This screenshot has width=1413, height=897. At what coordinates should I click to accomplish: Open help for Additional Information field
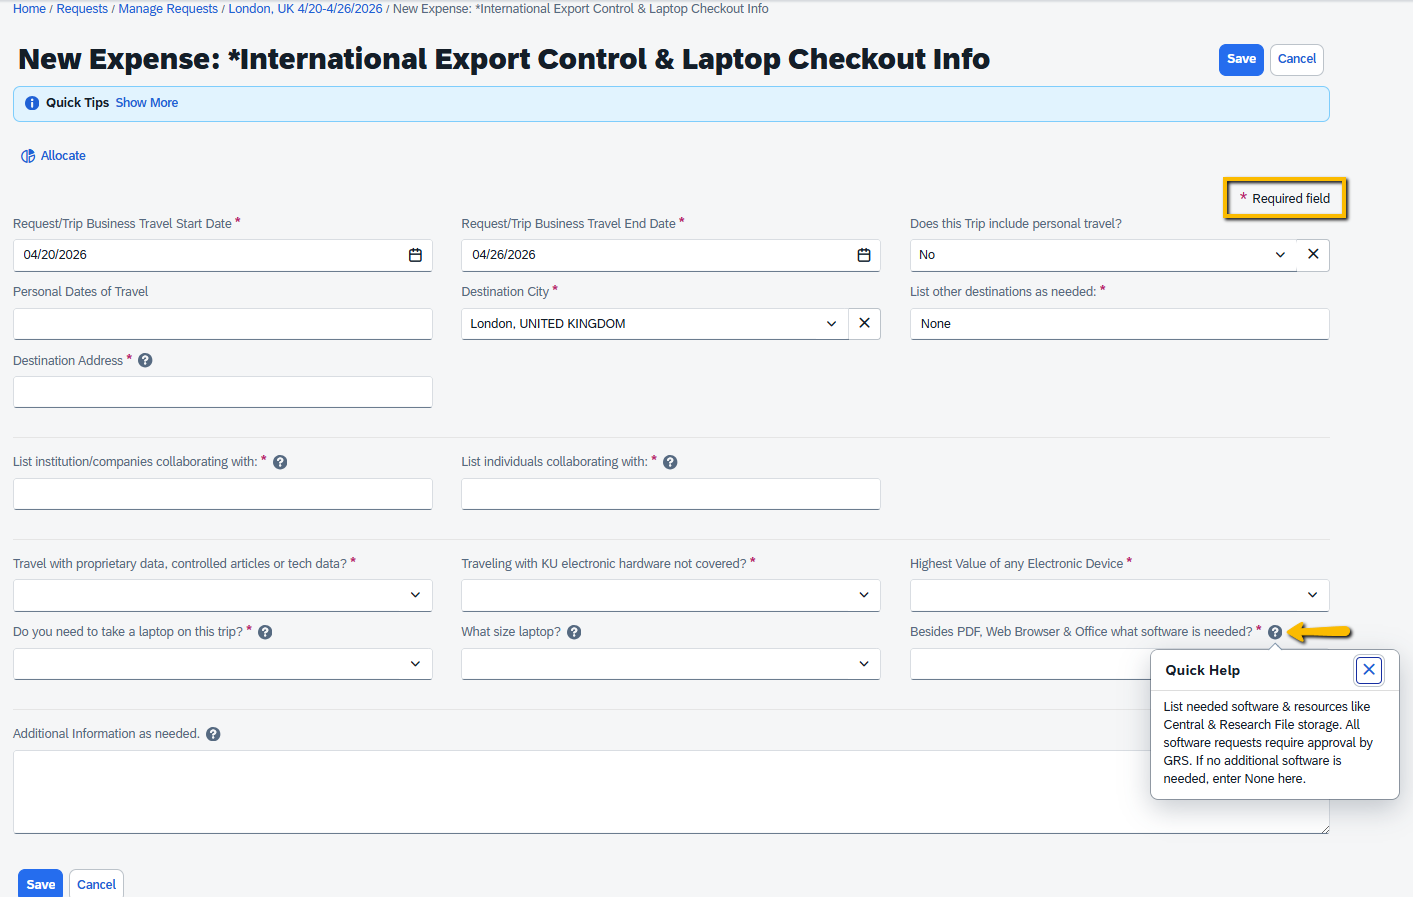(x=212, y=733)
